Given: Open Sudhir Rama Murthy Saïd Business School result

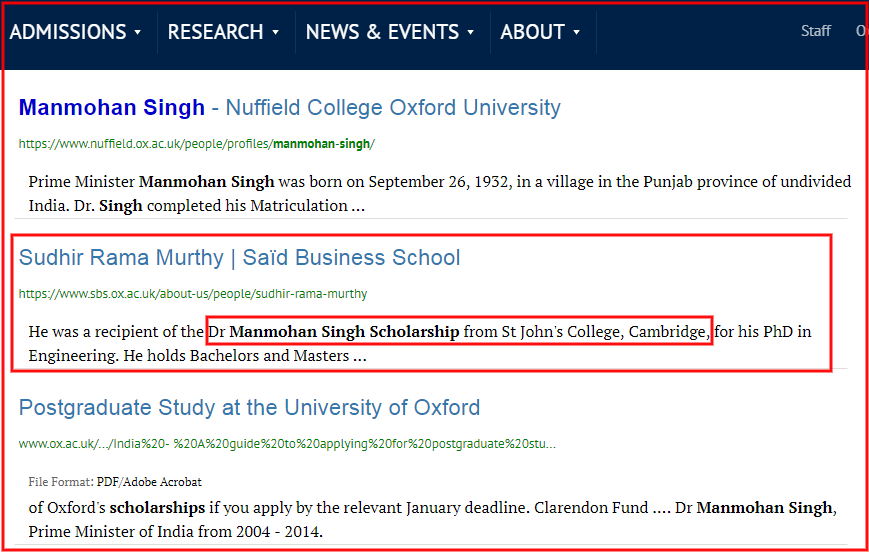Looking at the screenshot, I should pos(239,258).
